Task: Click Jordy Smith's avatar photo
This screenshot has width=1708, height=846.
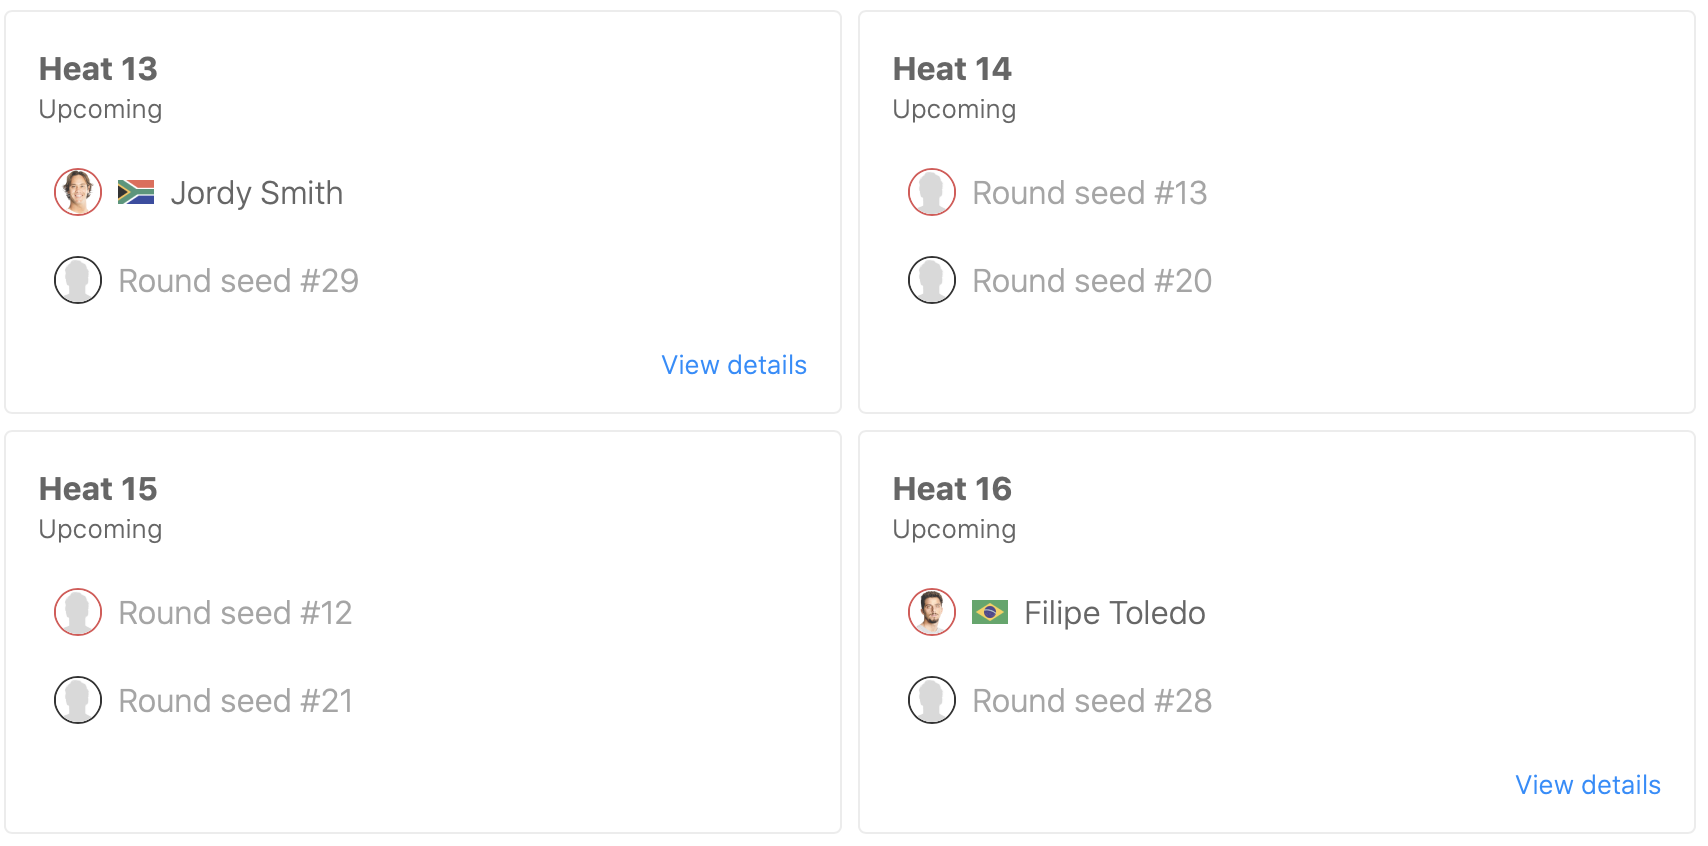Action: point(78,192)
